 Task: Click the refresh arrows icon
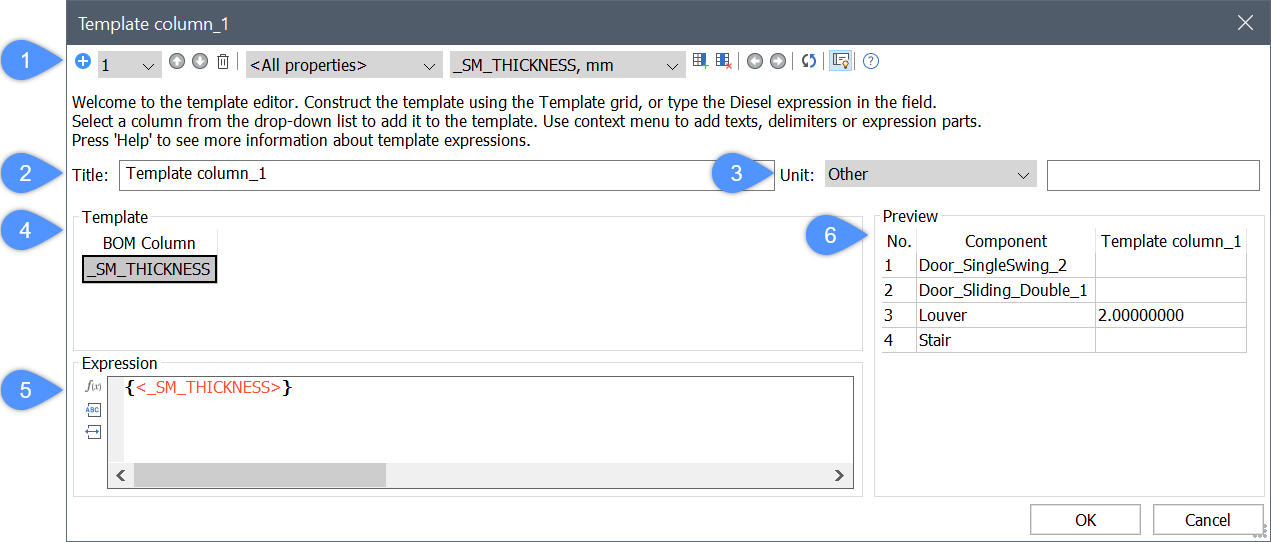pos(809,62)
